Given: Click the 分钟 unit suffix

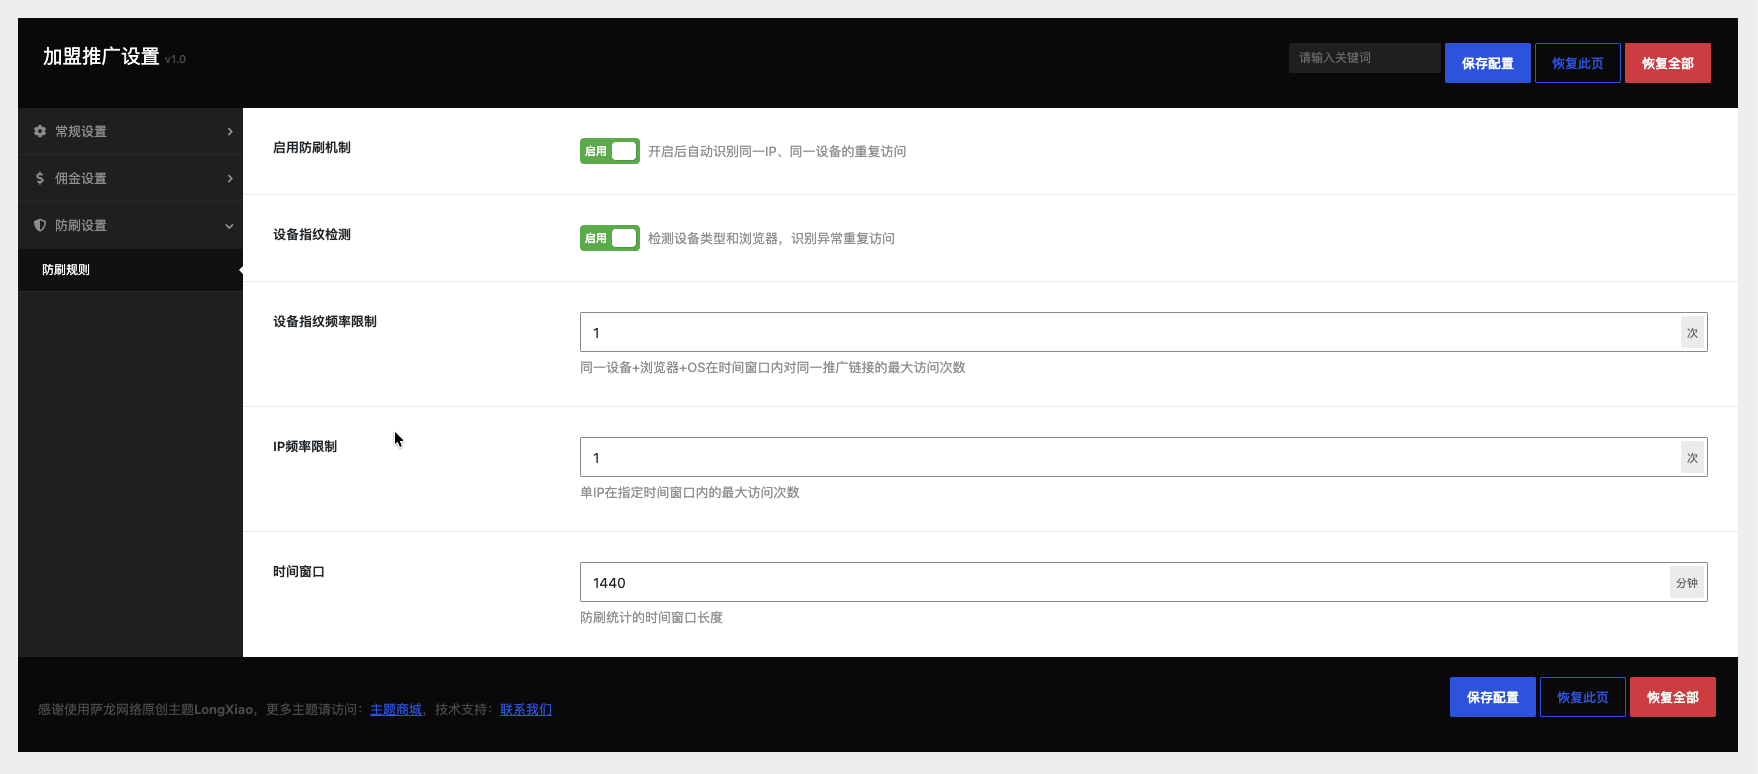Looking at the screenshot, I should pyautogui.click(x=1687, y=582).
